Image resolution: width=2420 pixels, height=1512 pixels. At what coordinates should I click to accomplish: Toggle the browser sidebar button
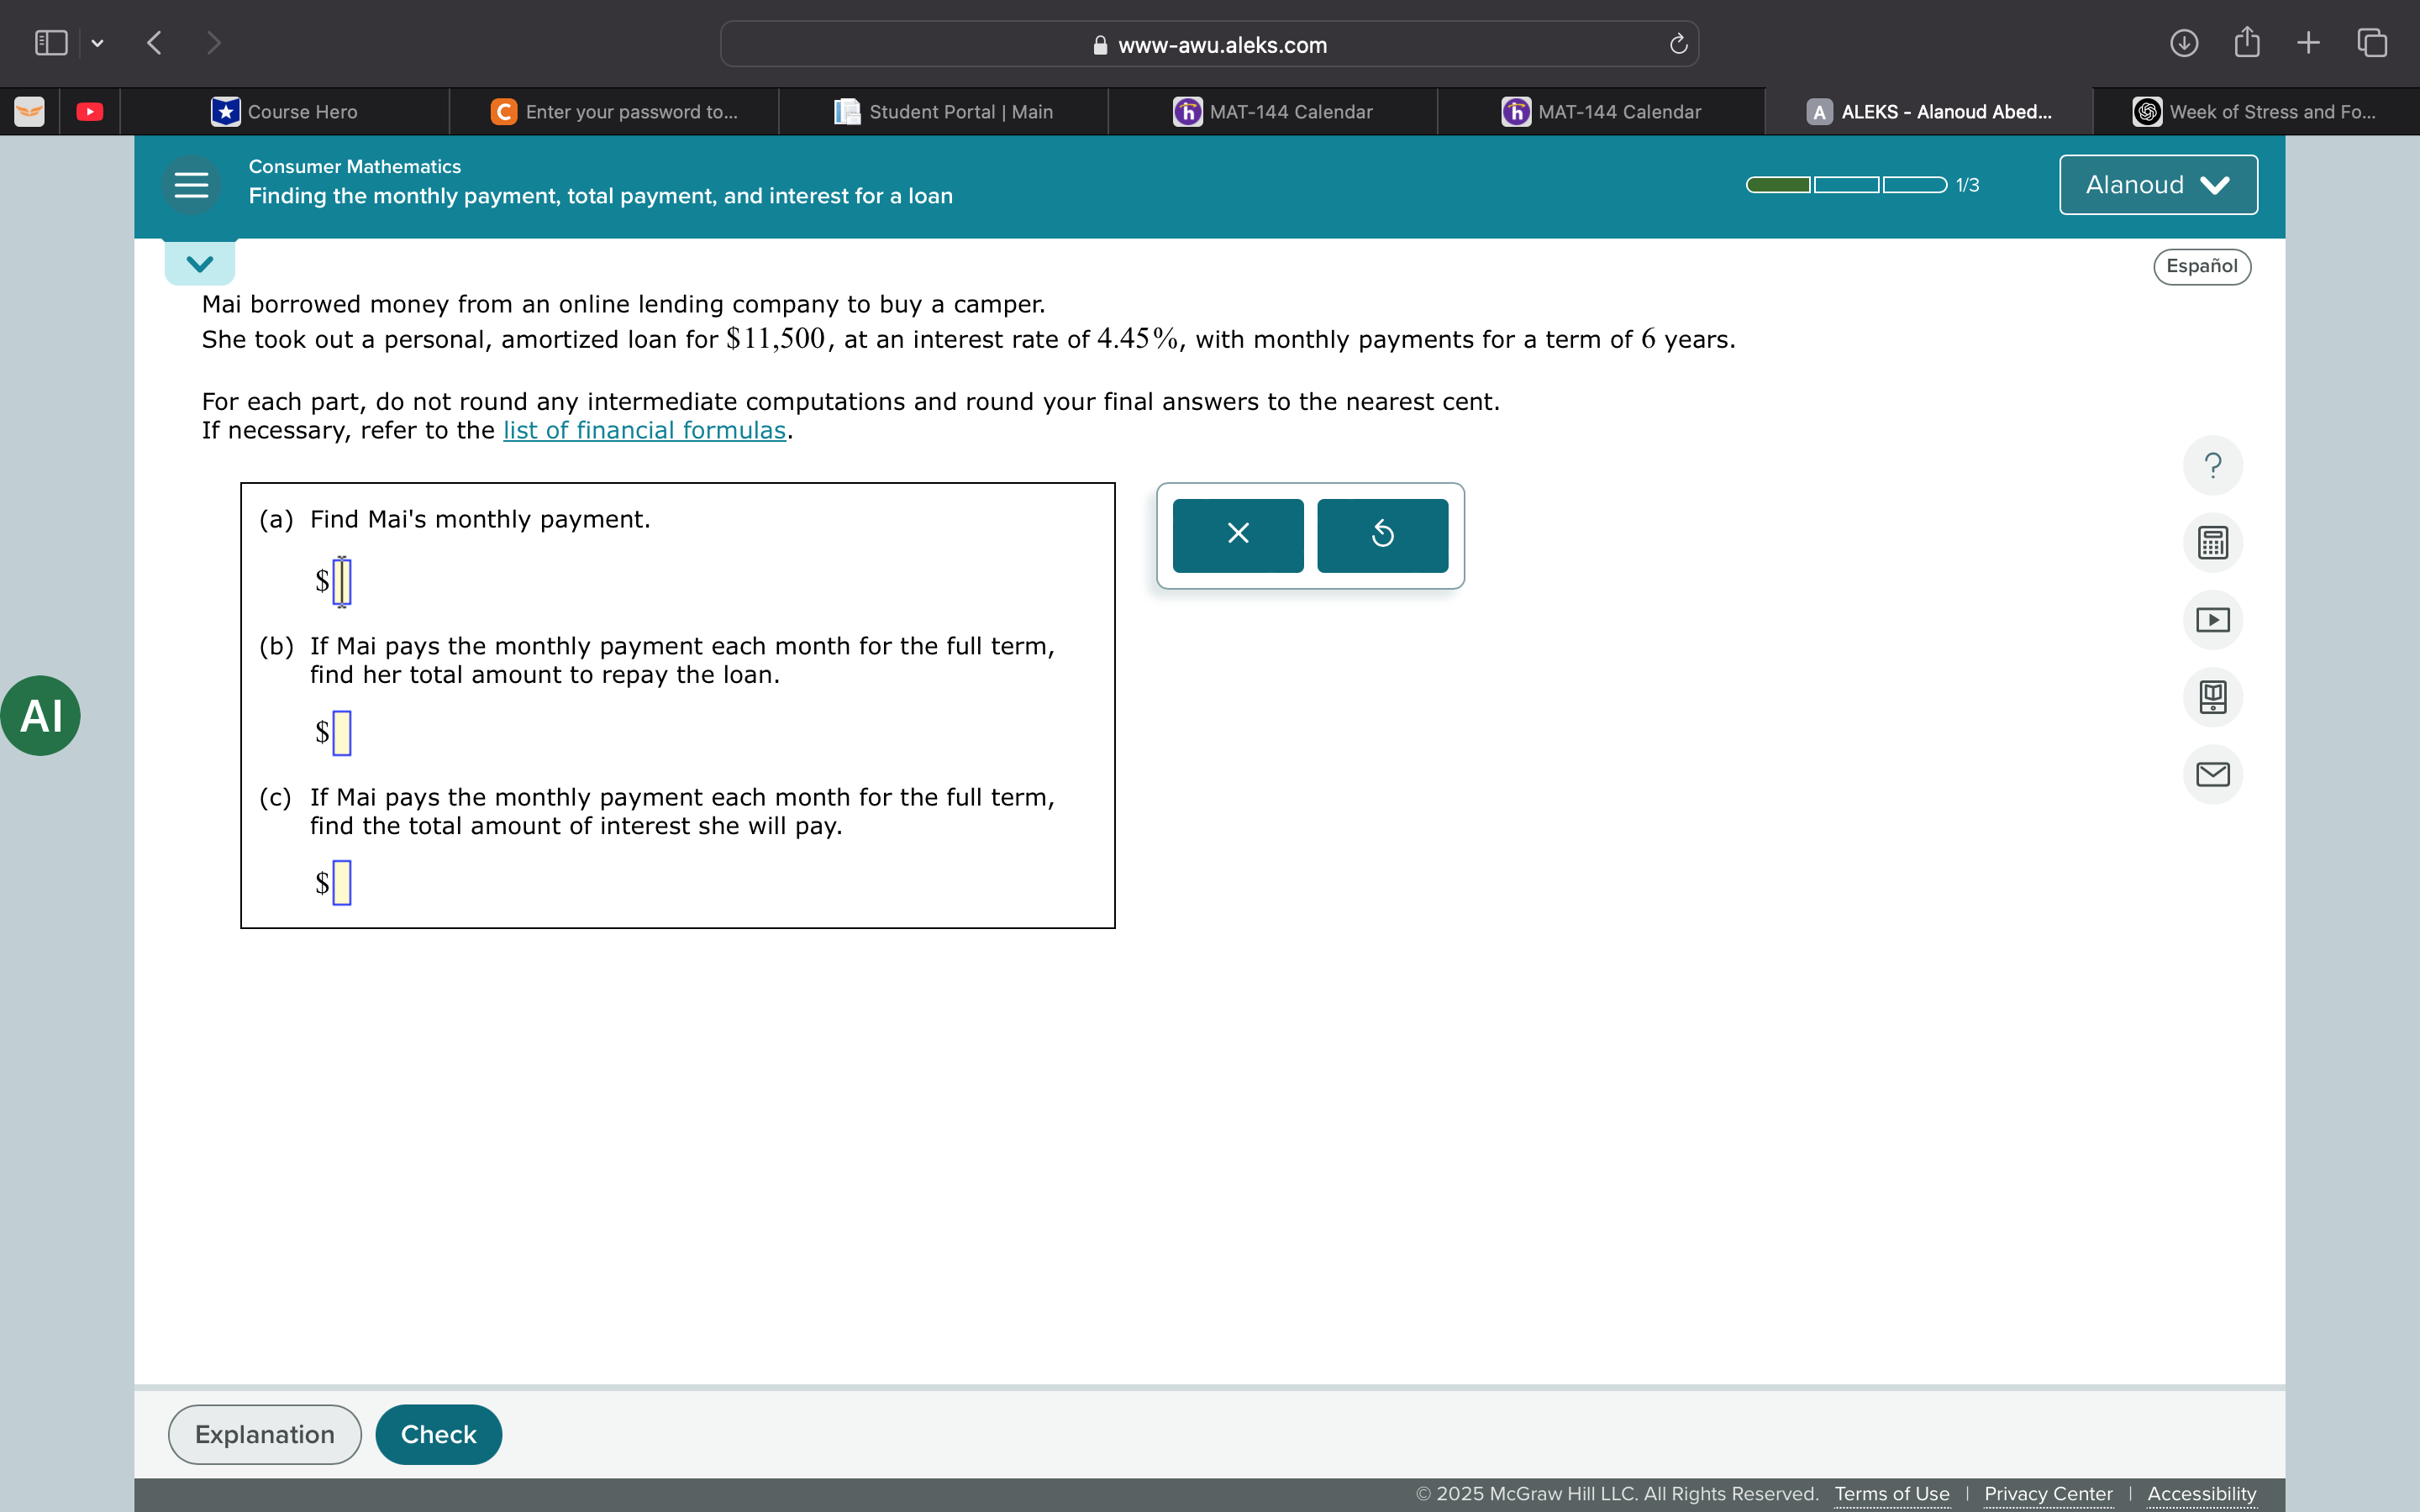51,43
